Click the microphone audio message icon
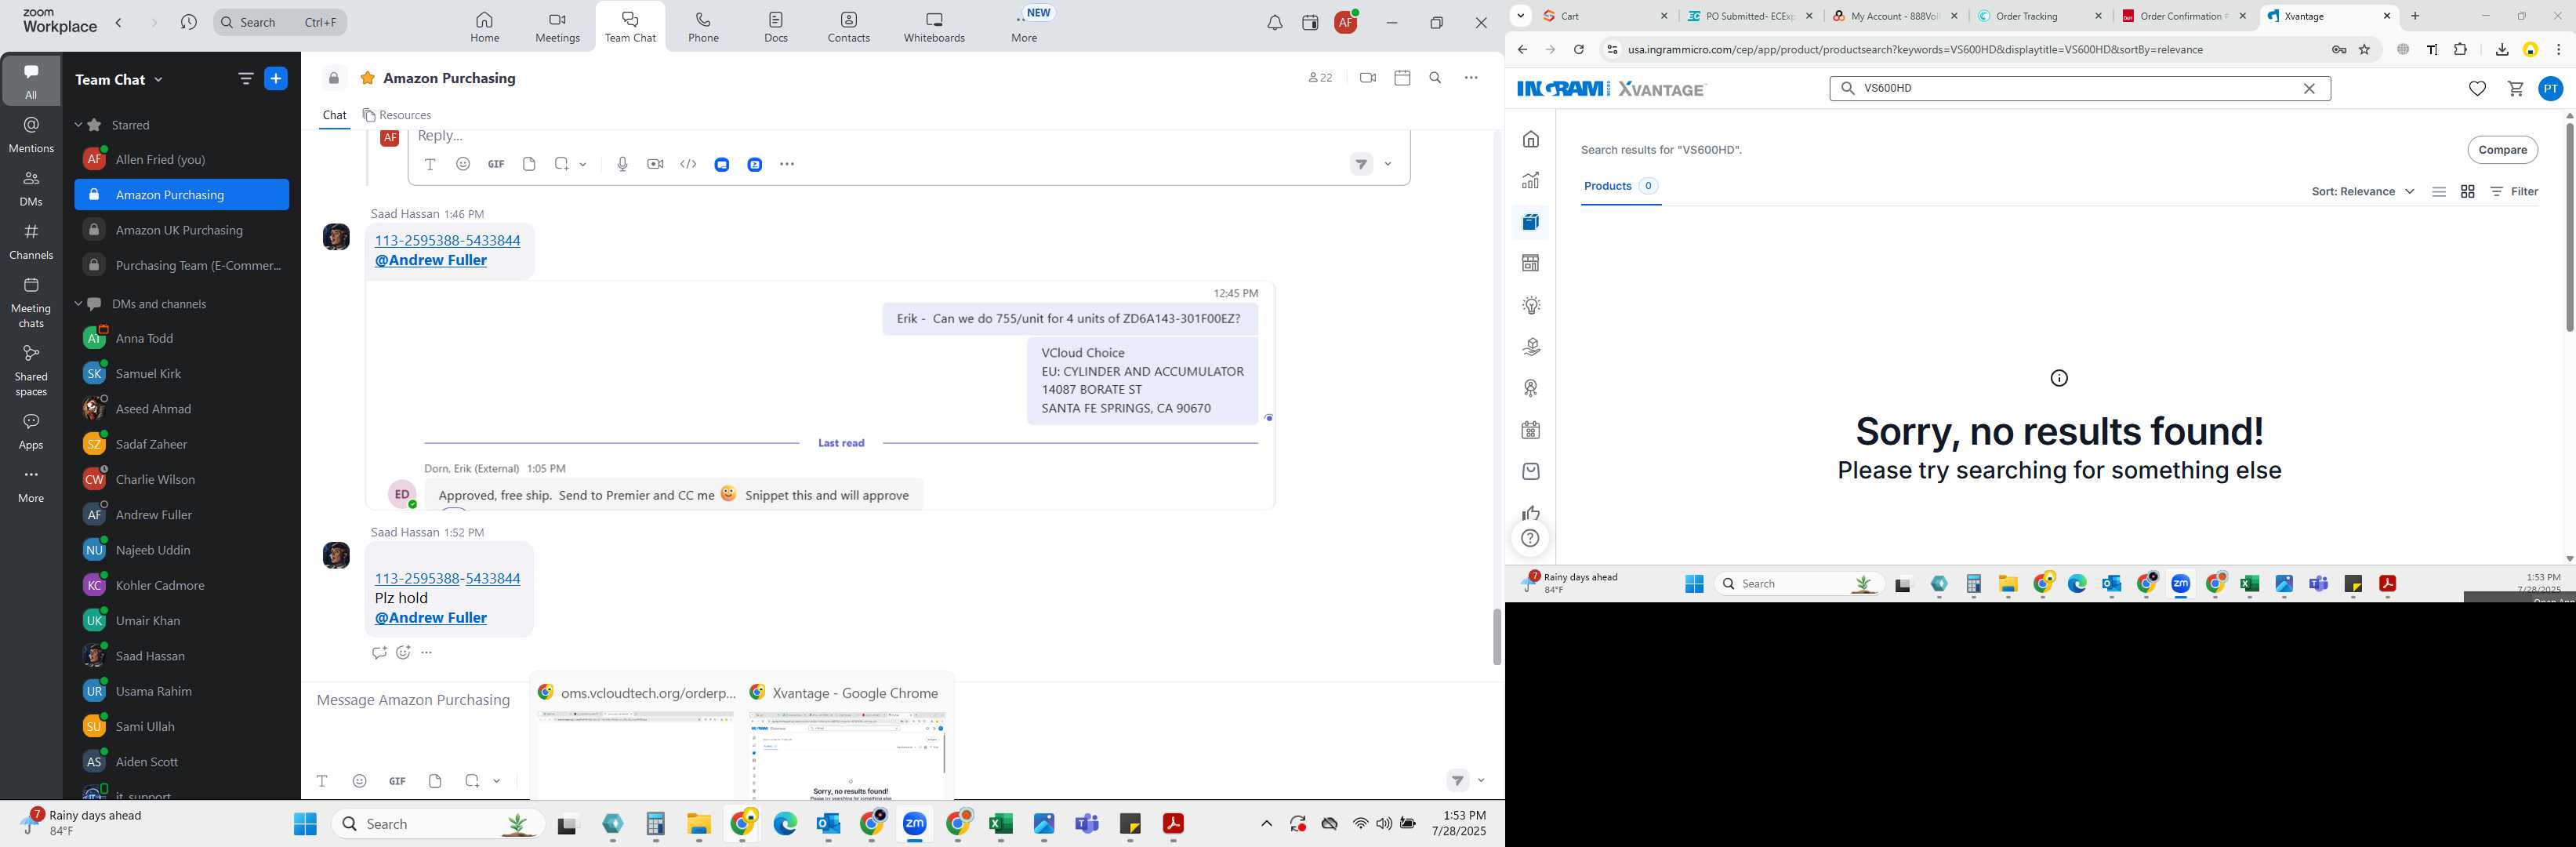This screenshot has width=2576, height=847. click(622, 164)
